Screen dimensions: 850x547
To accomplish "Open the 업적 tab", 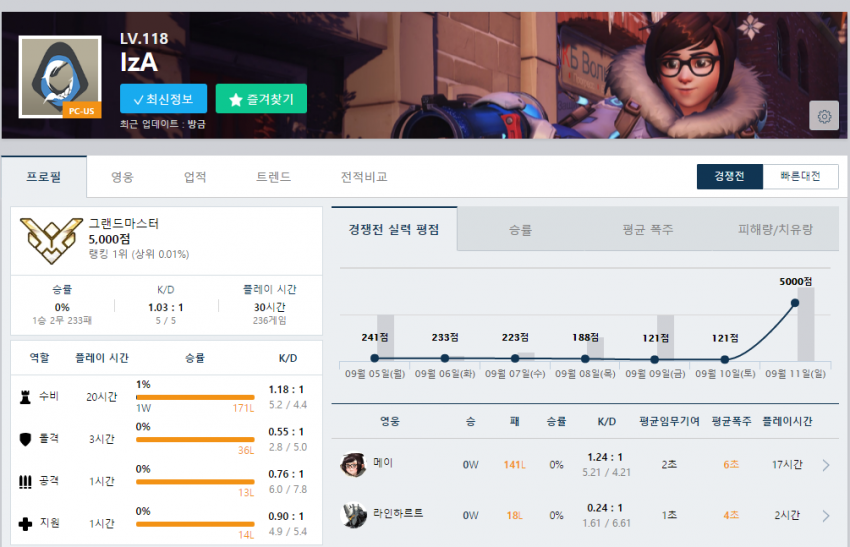I will (x=195, y=177).
